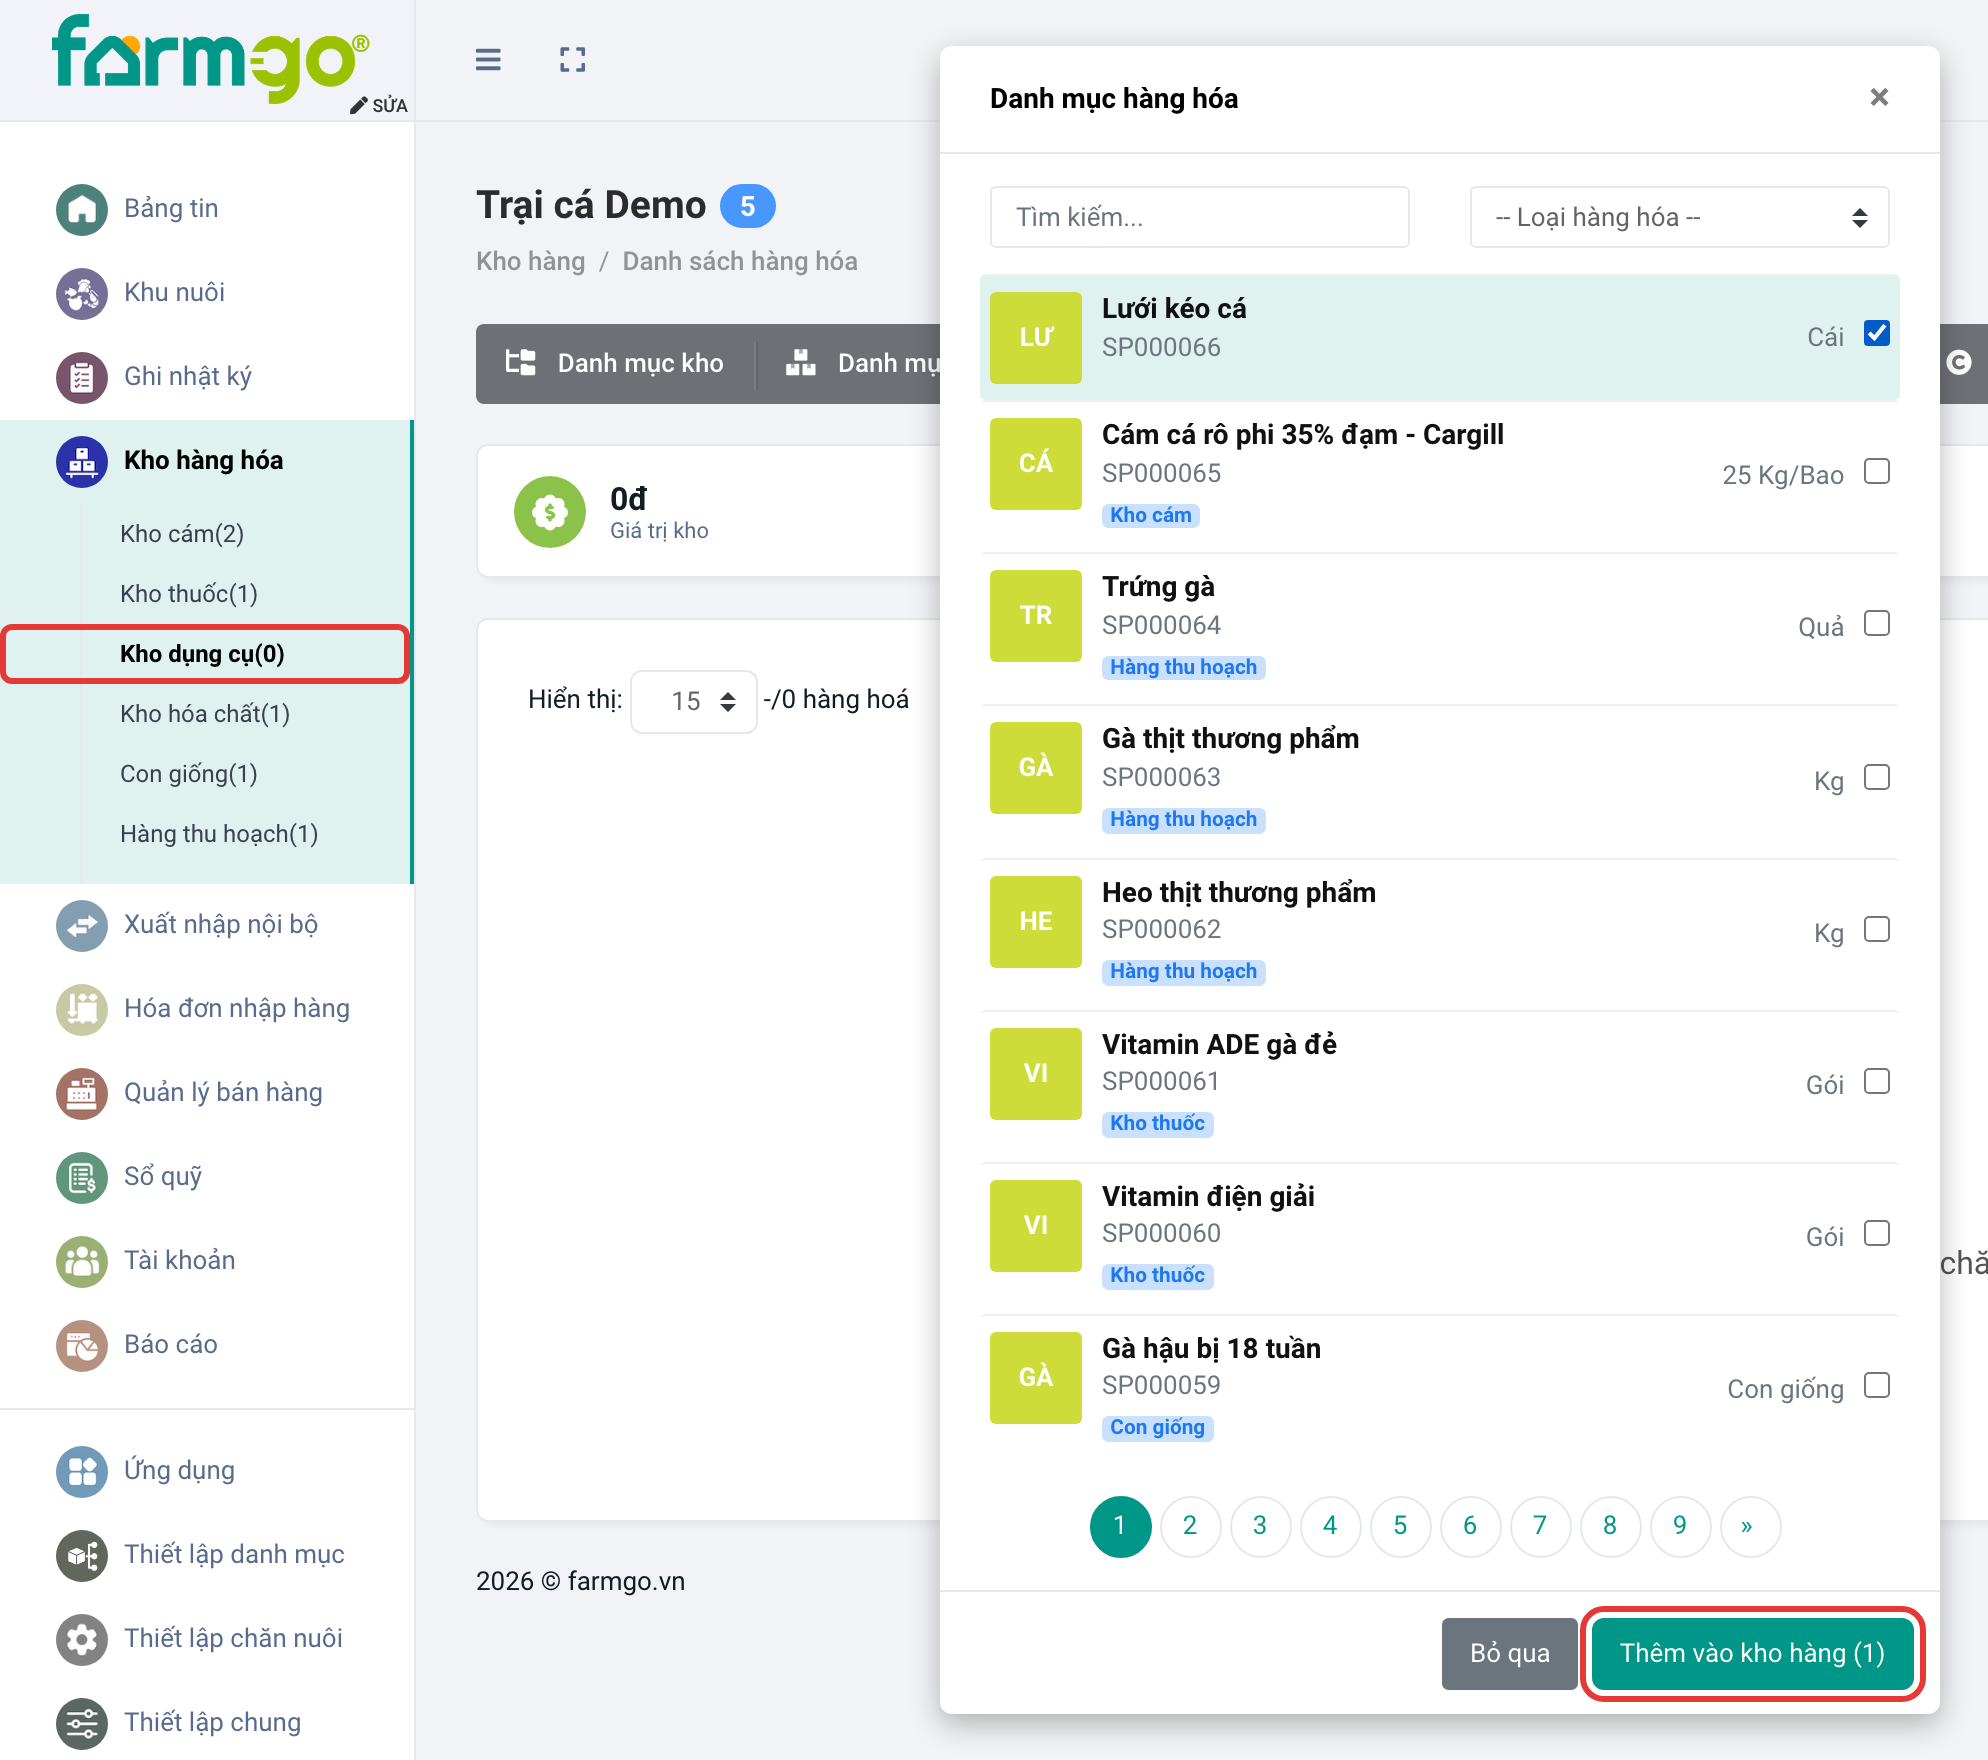The image size is (1988, 1760).
Task: Open the Bảng tin home icon
Action: pyautogui.click(x=82, y=209)
